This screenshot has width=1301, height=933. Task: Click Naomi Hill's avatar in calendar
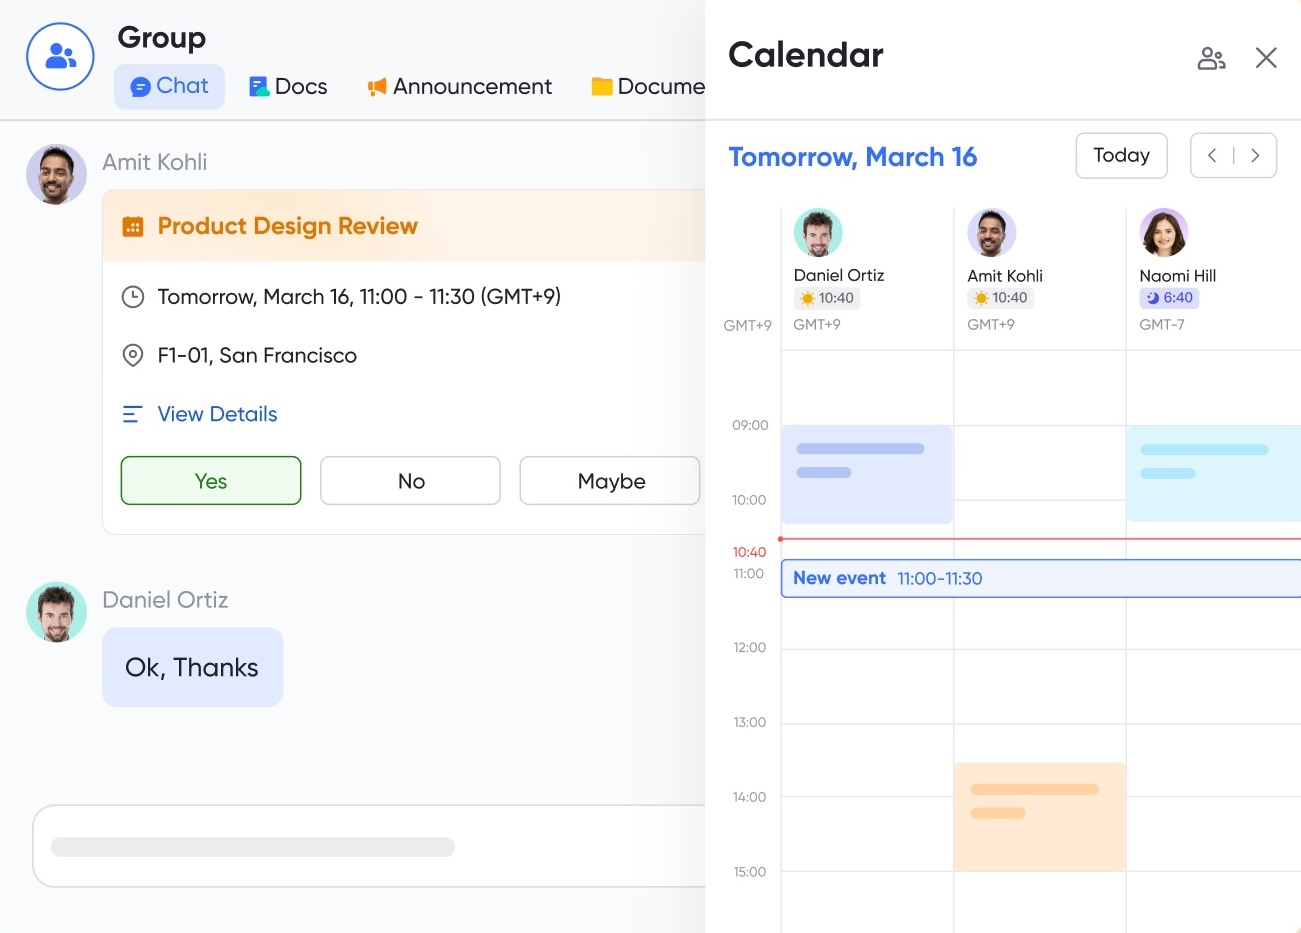(1163, 233)
